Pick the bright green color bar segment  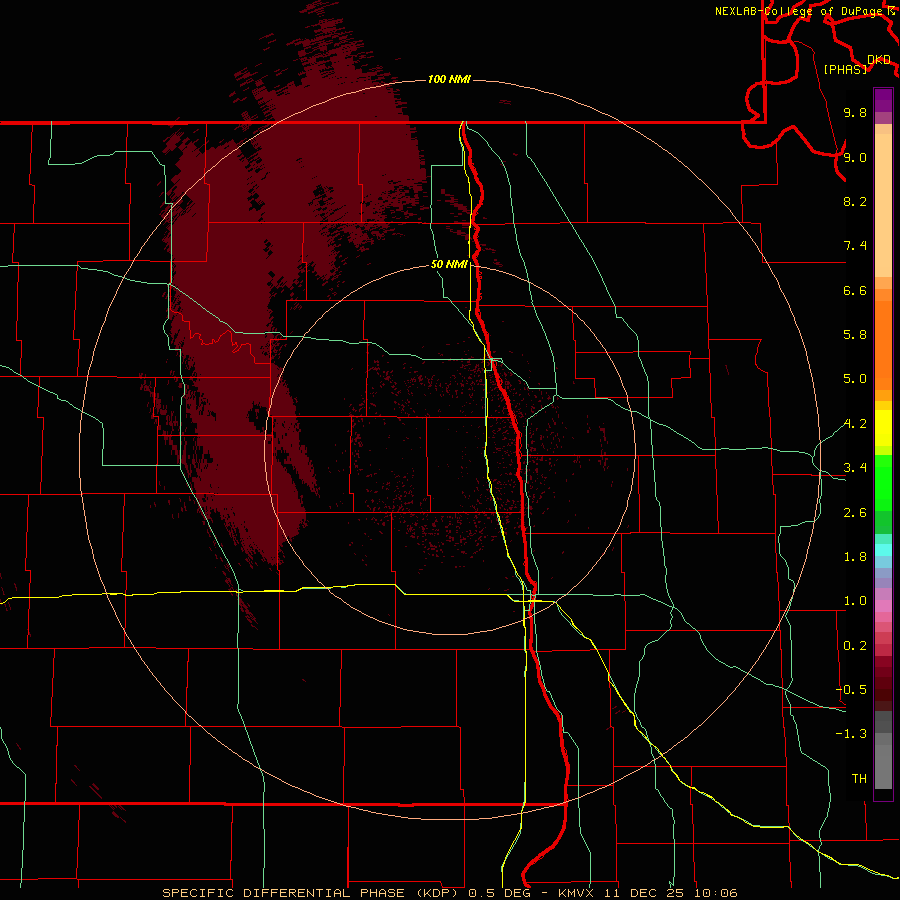coord(883,482)
